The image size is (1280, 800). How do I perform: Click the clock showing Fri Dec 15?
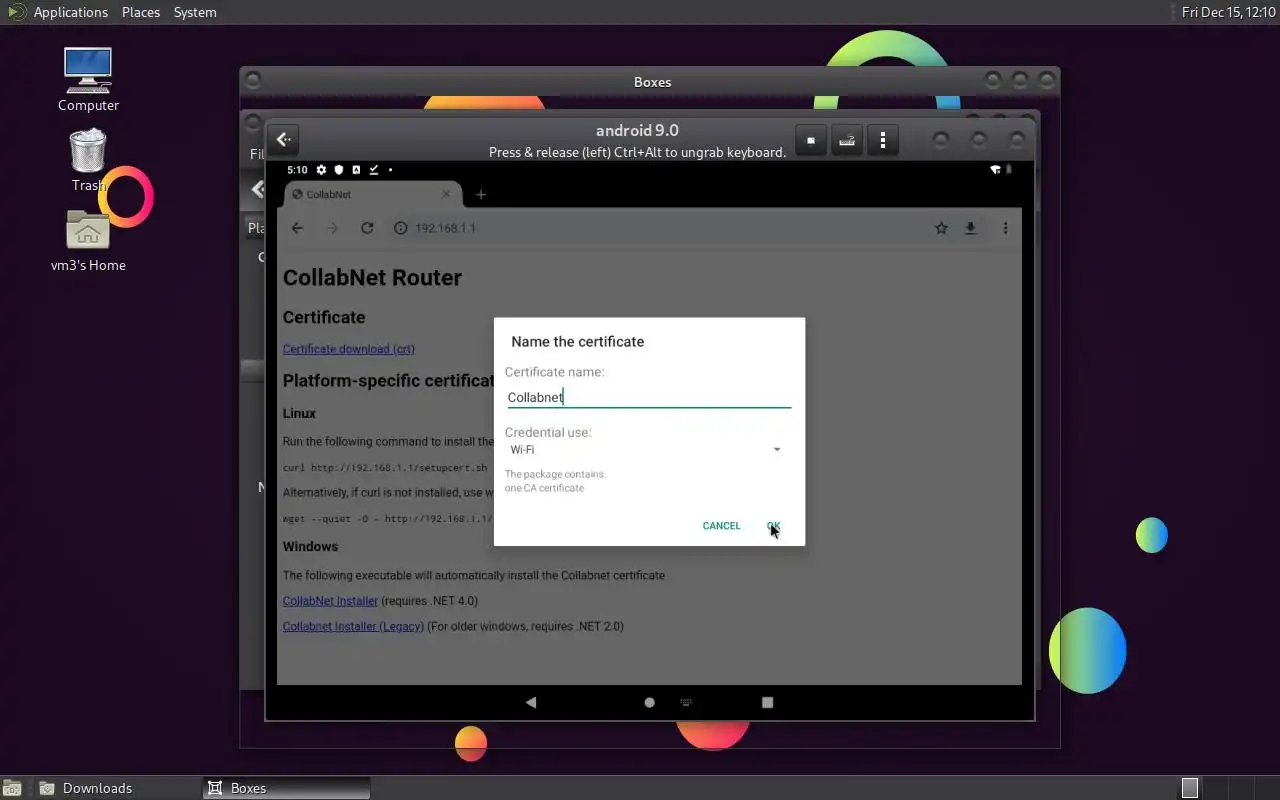pyautogui.click(x=1228, y=12)
